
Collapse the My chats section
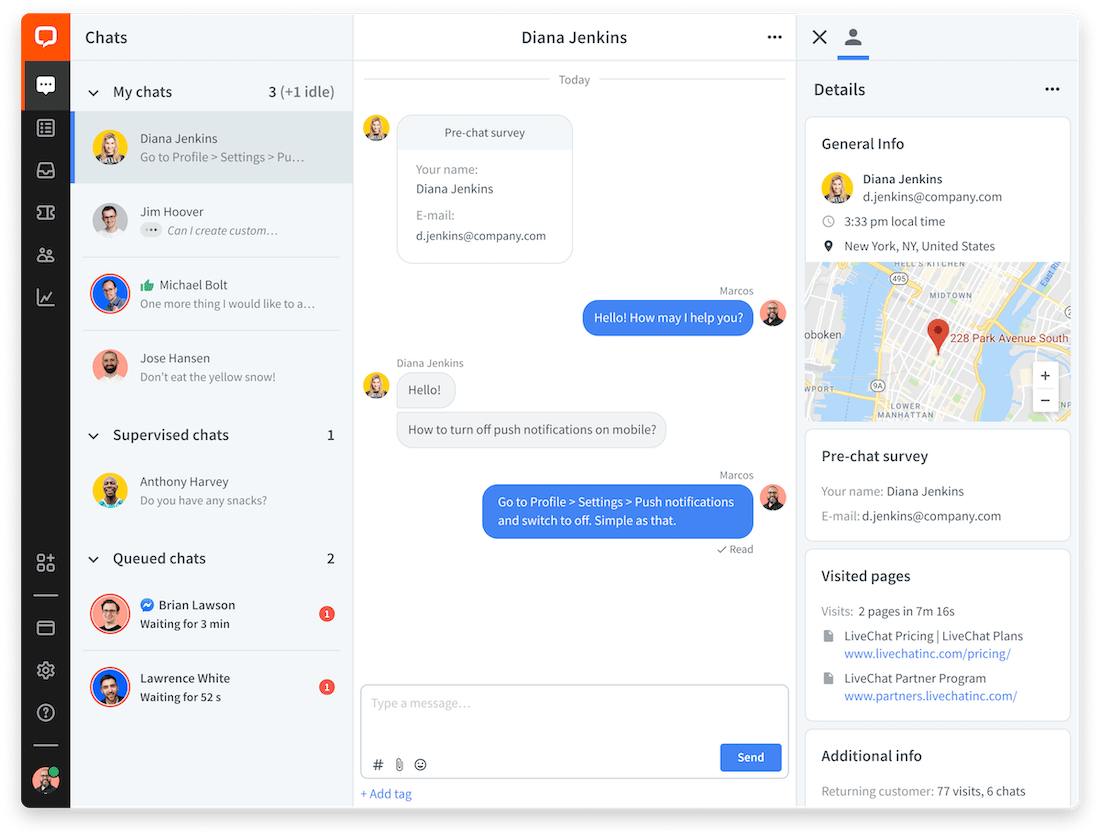tap(93, 91)
